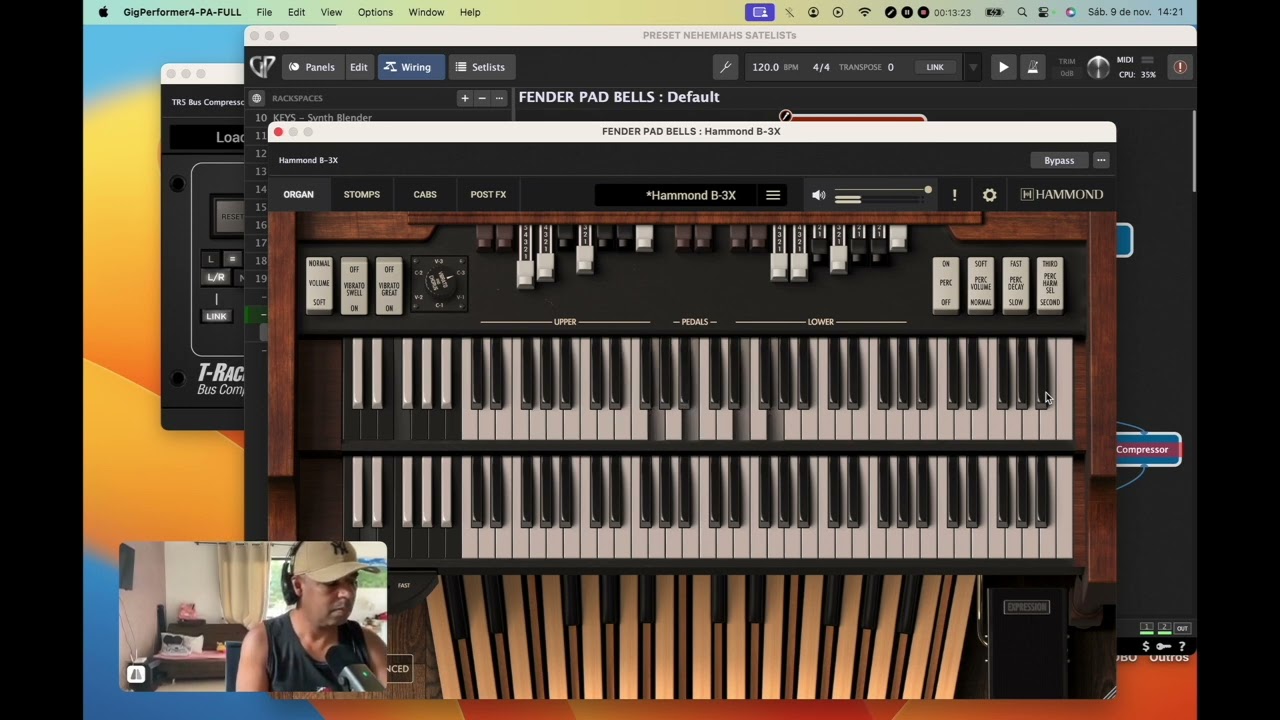Switch to Panels view

(312, 67)
